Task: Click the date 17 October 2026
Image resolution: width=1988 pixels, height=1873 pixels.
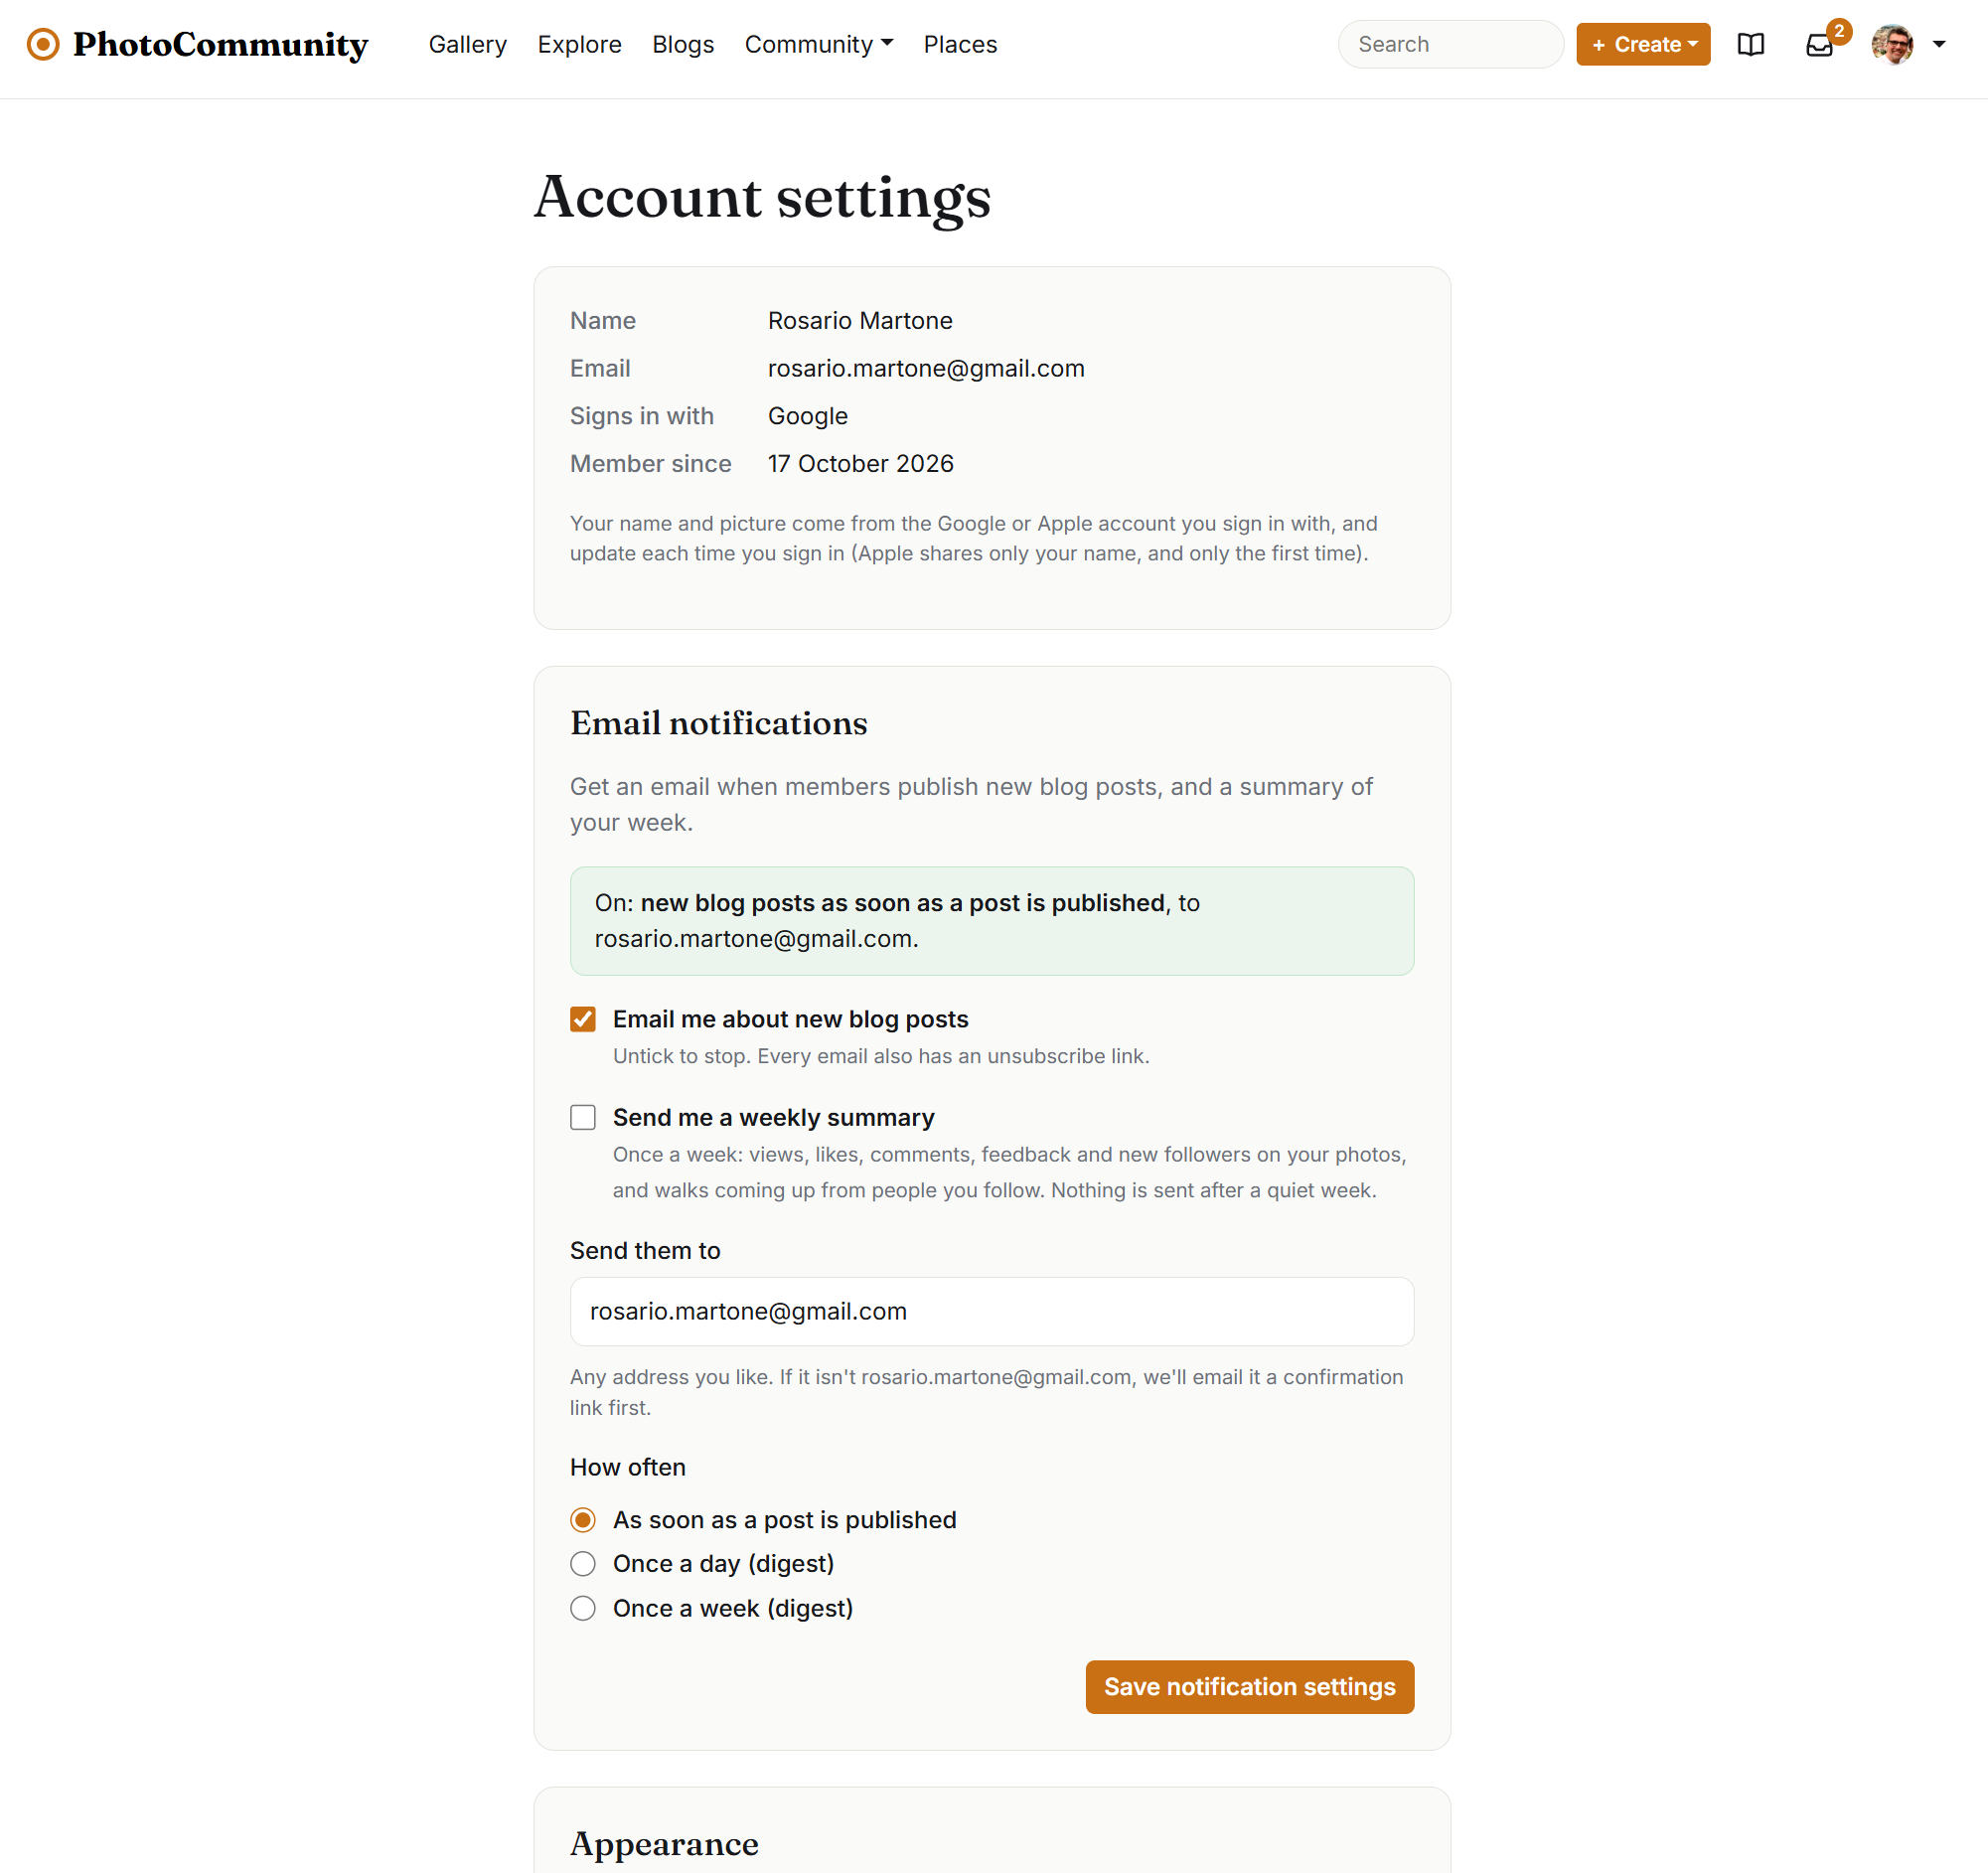Action: pyautogui.click(x=860, y=463)
